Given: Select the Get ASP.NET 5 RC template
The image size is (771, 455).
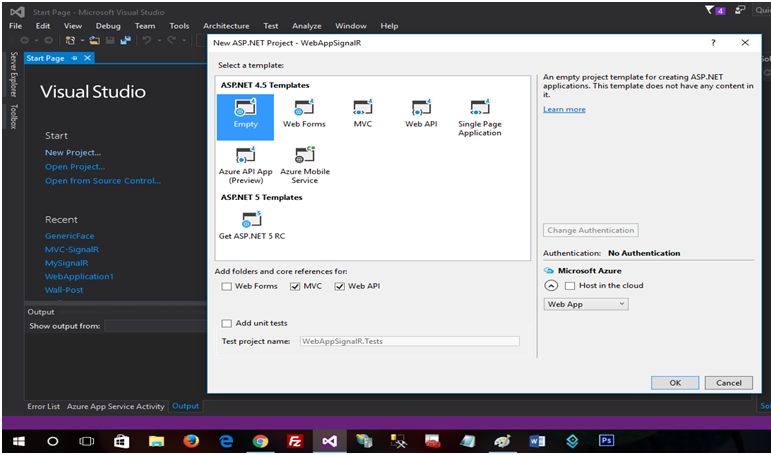Looking at the screenshot, I should click(252, 225).
